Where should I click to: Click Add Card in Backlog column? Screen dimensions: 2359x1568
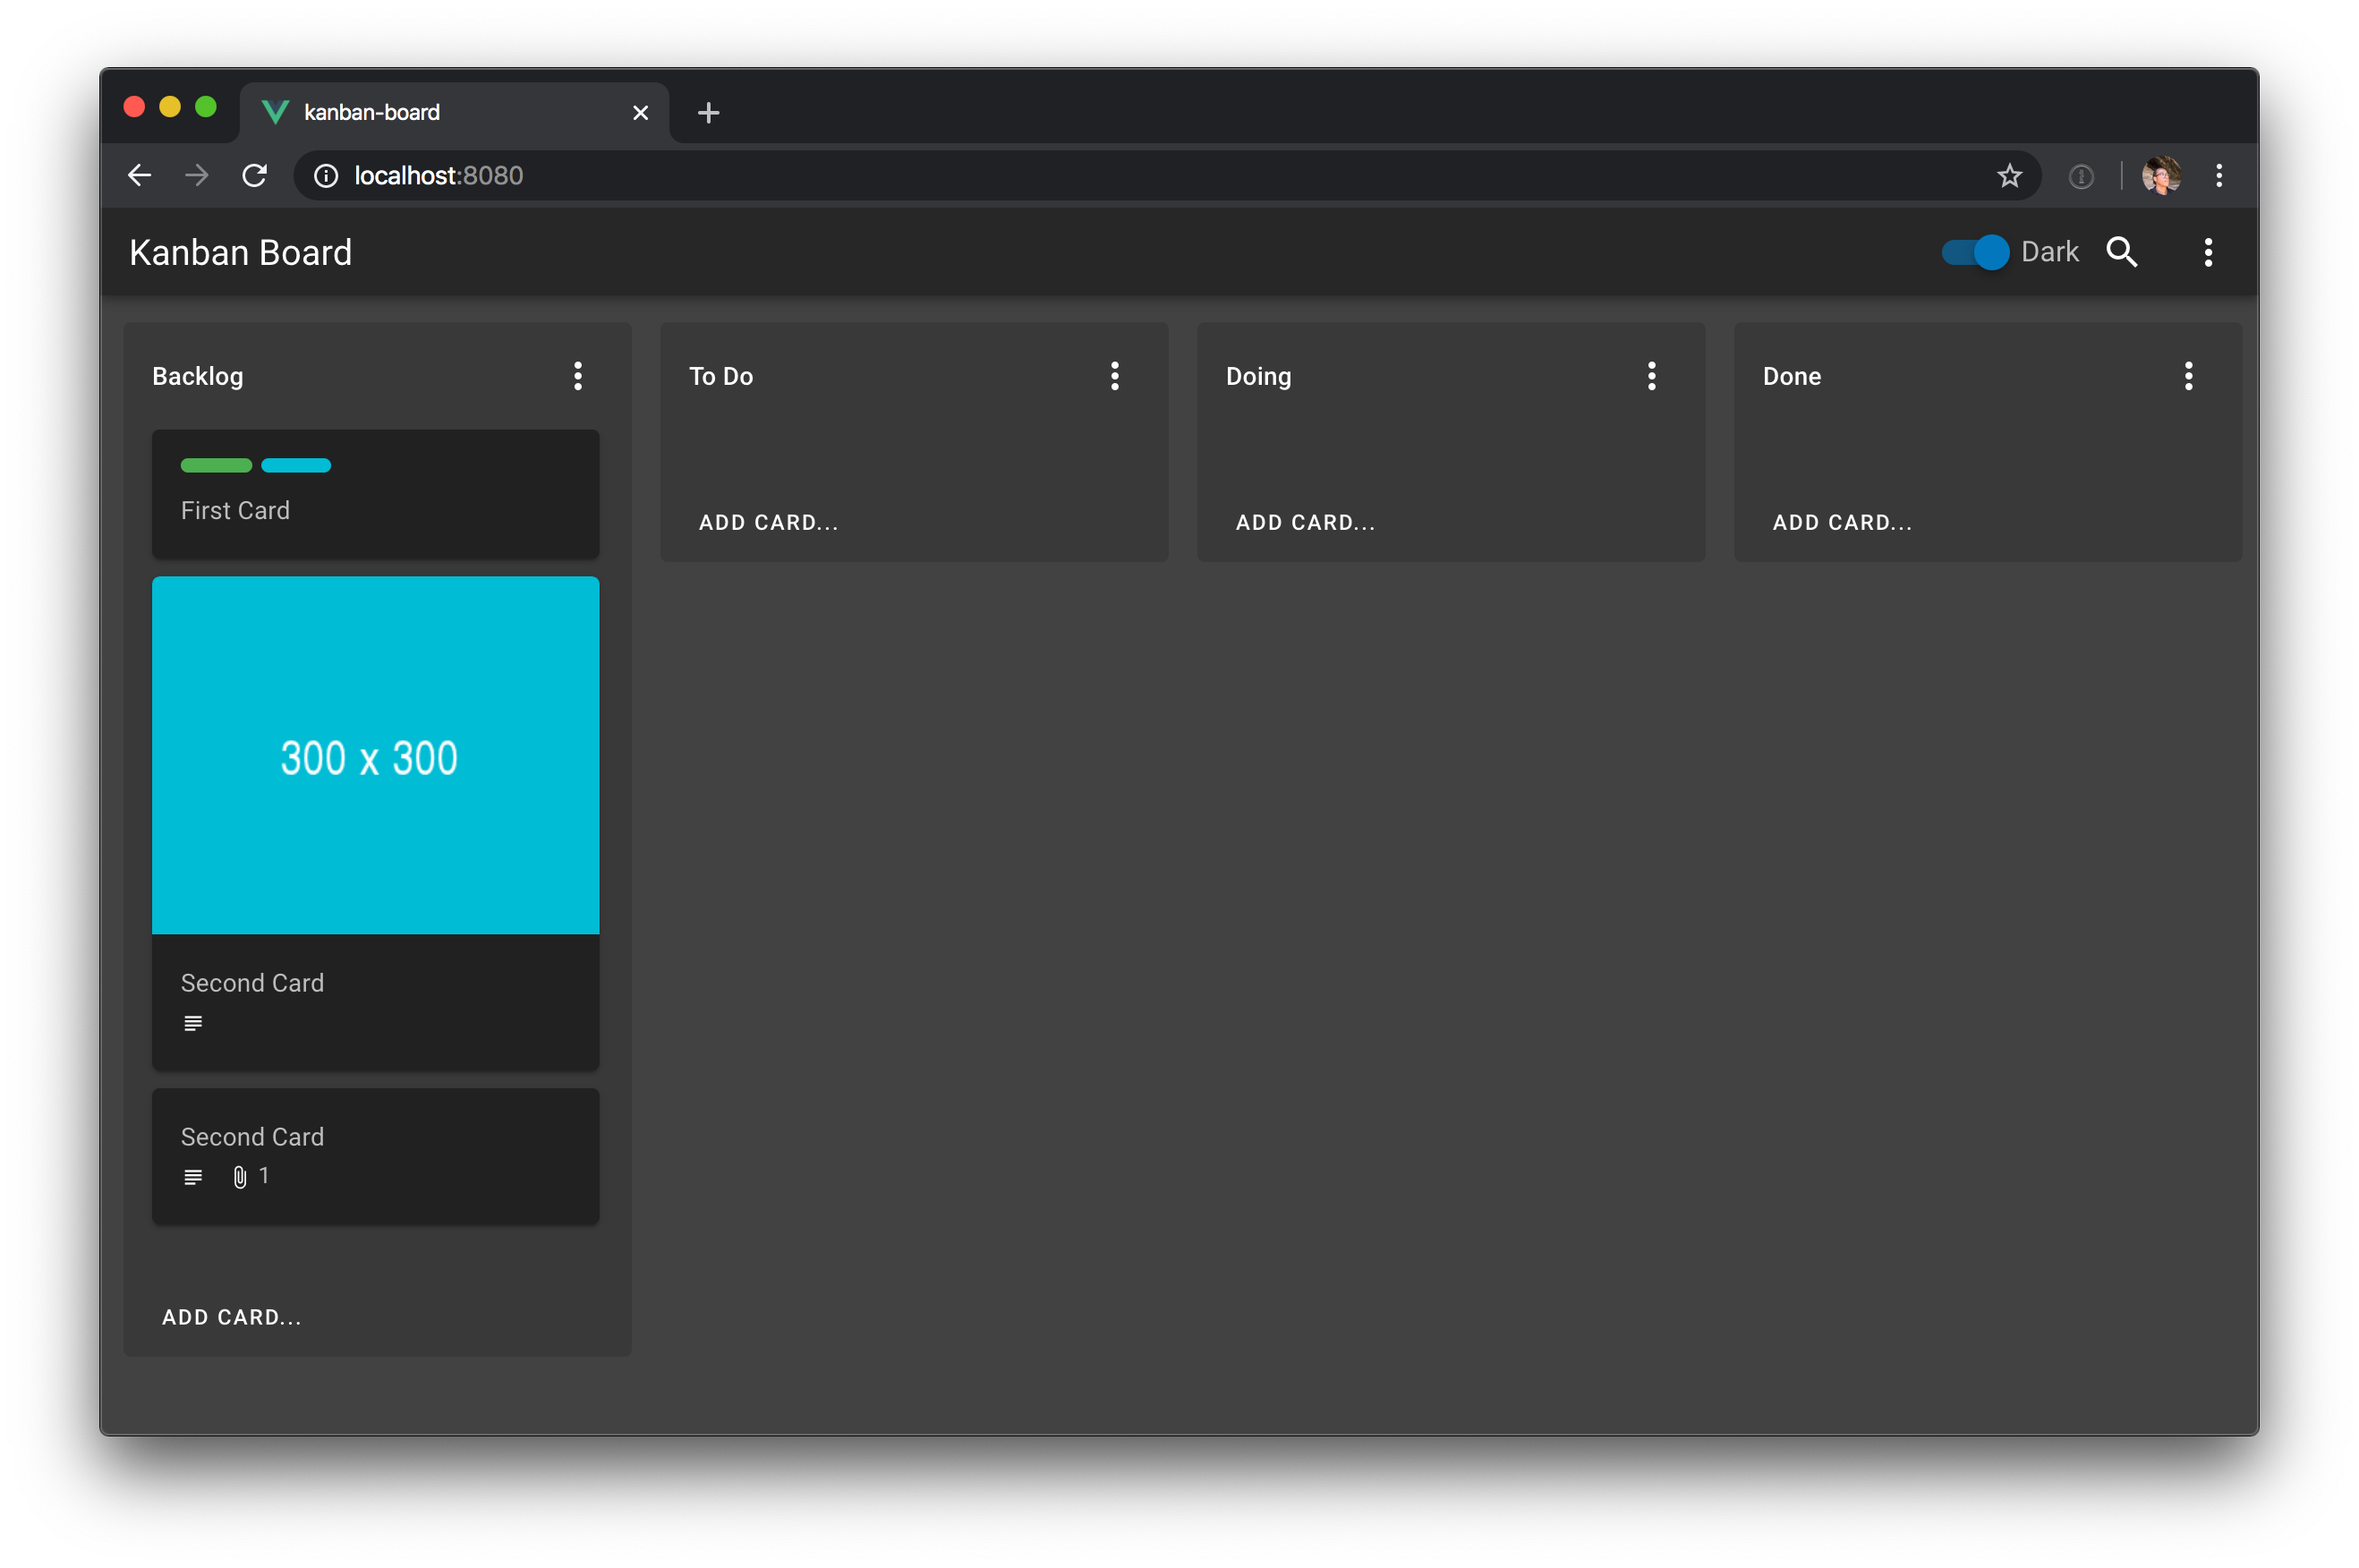tap(232, 1317)
